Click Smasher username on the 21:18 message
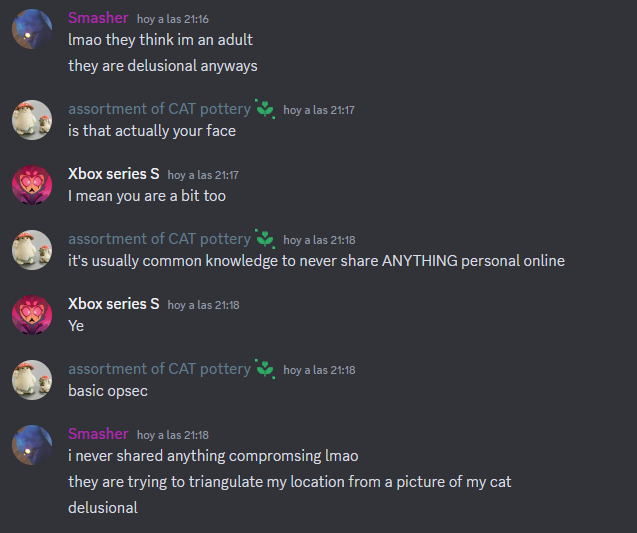The image size is (637, 533). 98,434
